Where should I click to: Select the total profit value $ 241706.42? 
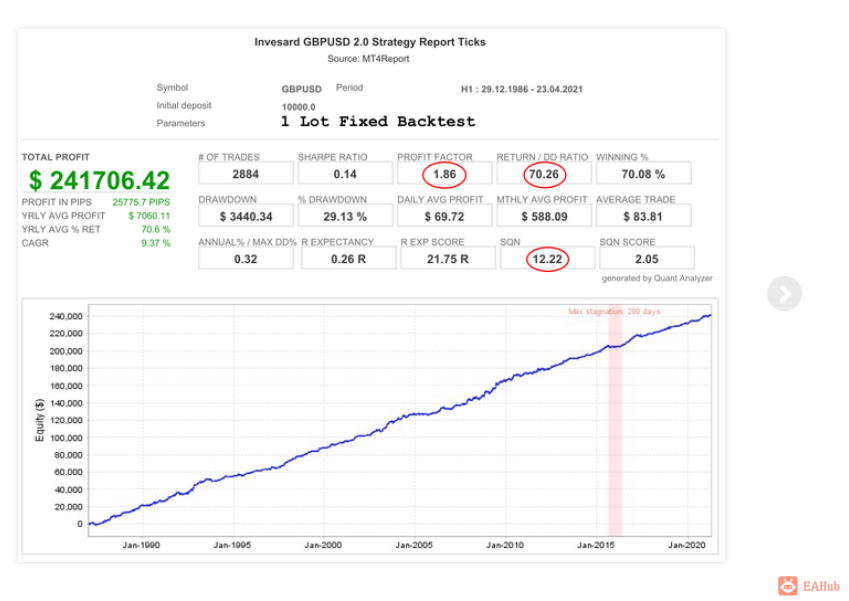tap(99, 180)
